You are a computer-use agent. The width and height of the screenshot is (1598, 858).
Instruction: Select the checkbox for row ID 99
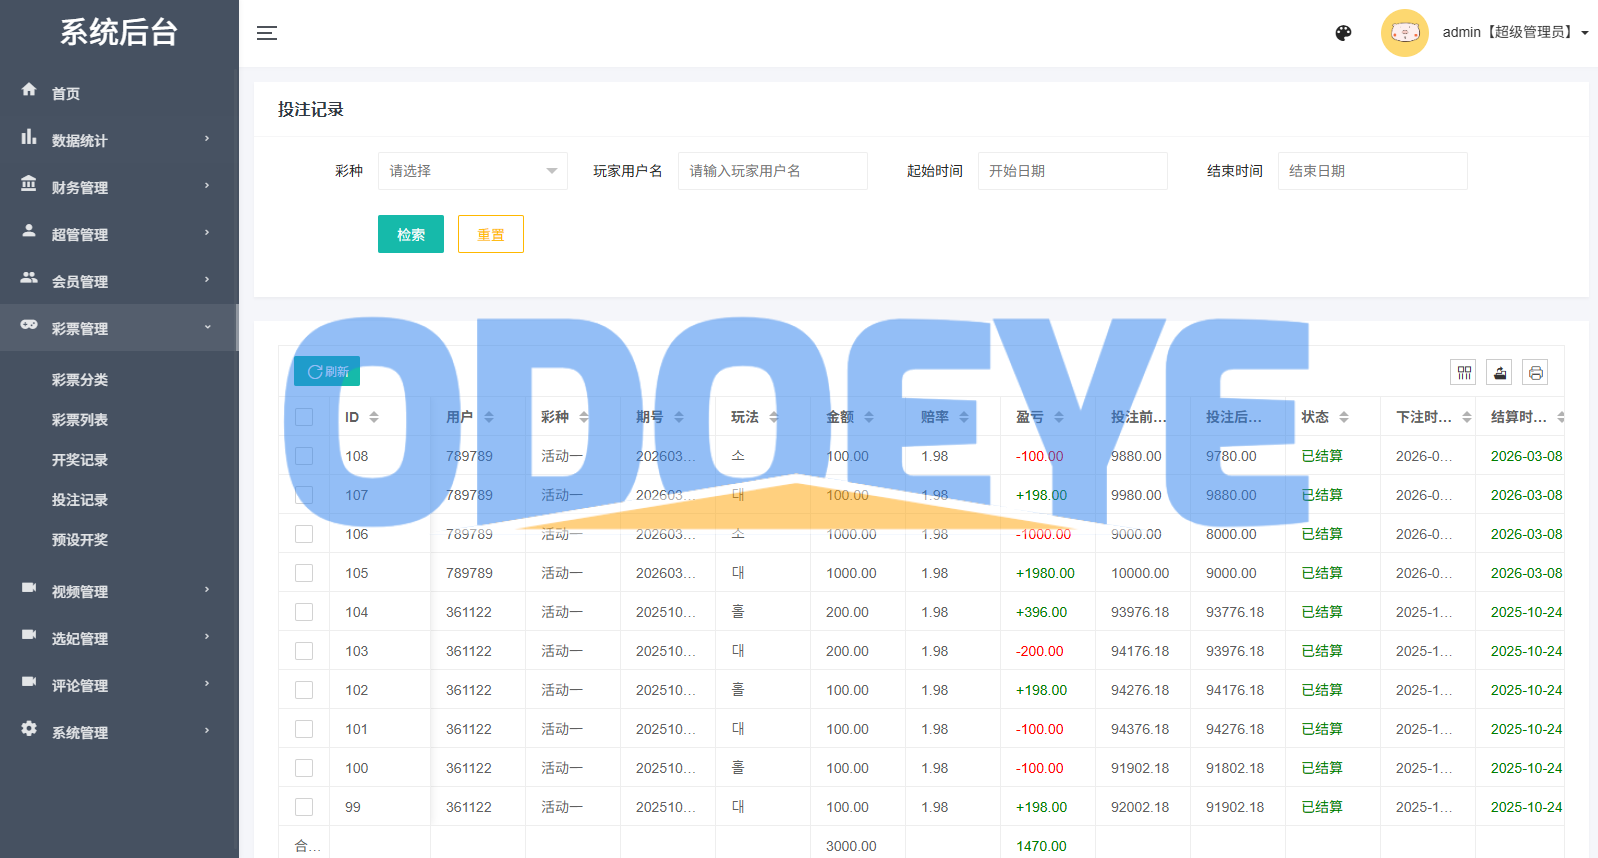(x=304, y=807)
